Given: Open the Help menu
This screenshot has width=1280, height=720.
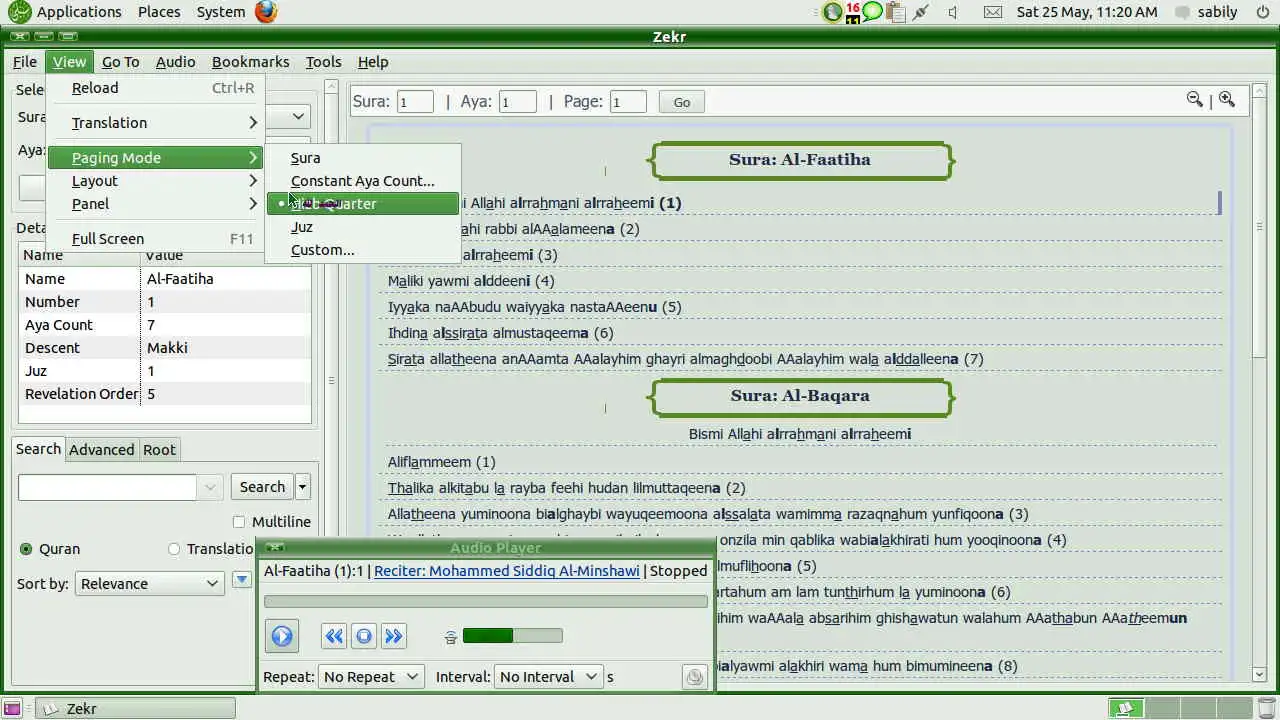Looking at the screenshot, I should 373,62.
